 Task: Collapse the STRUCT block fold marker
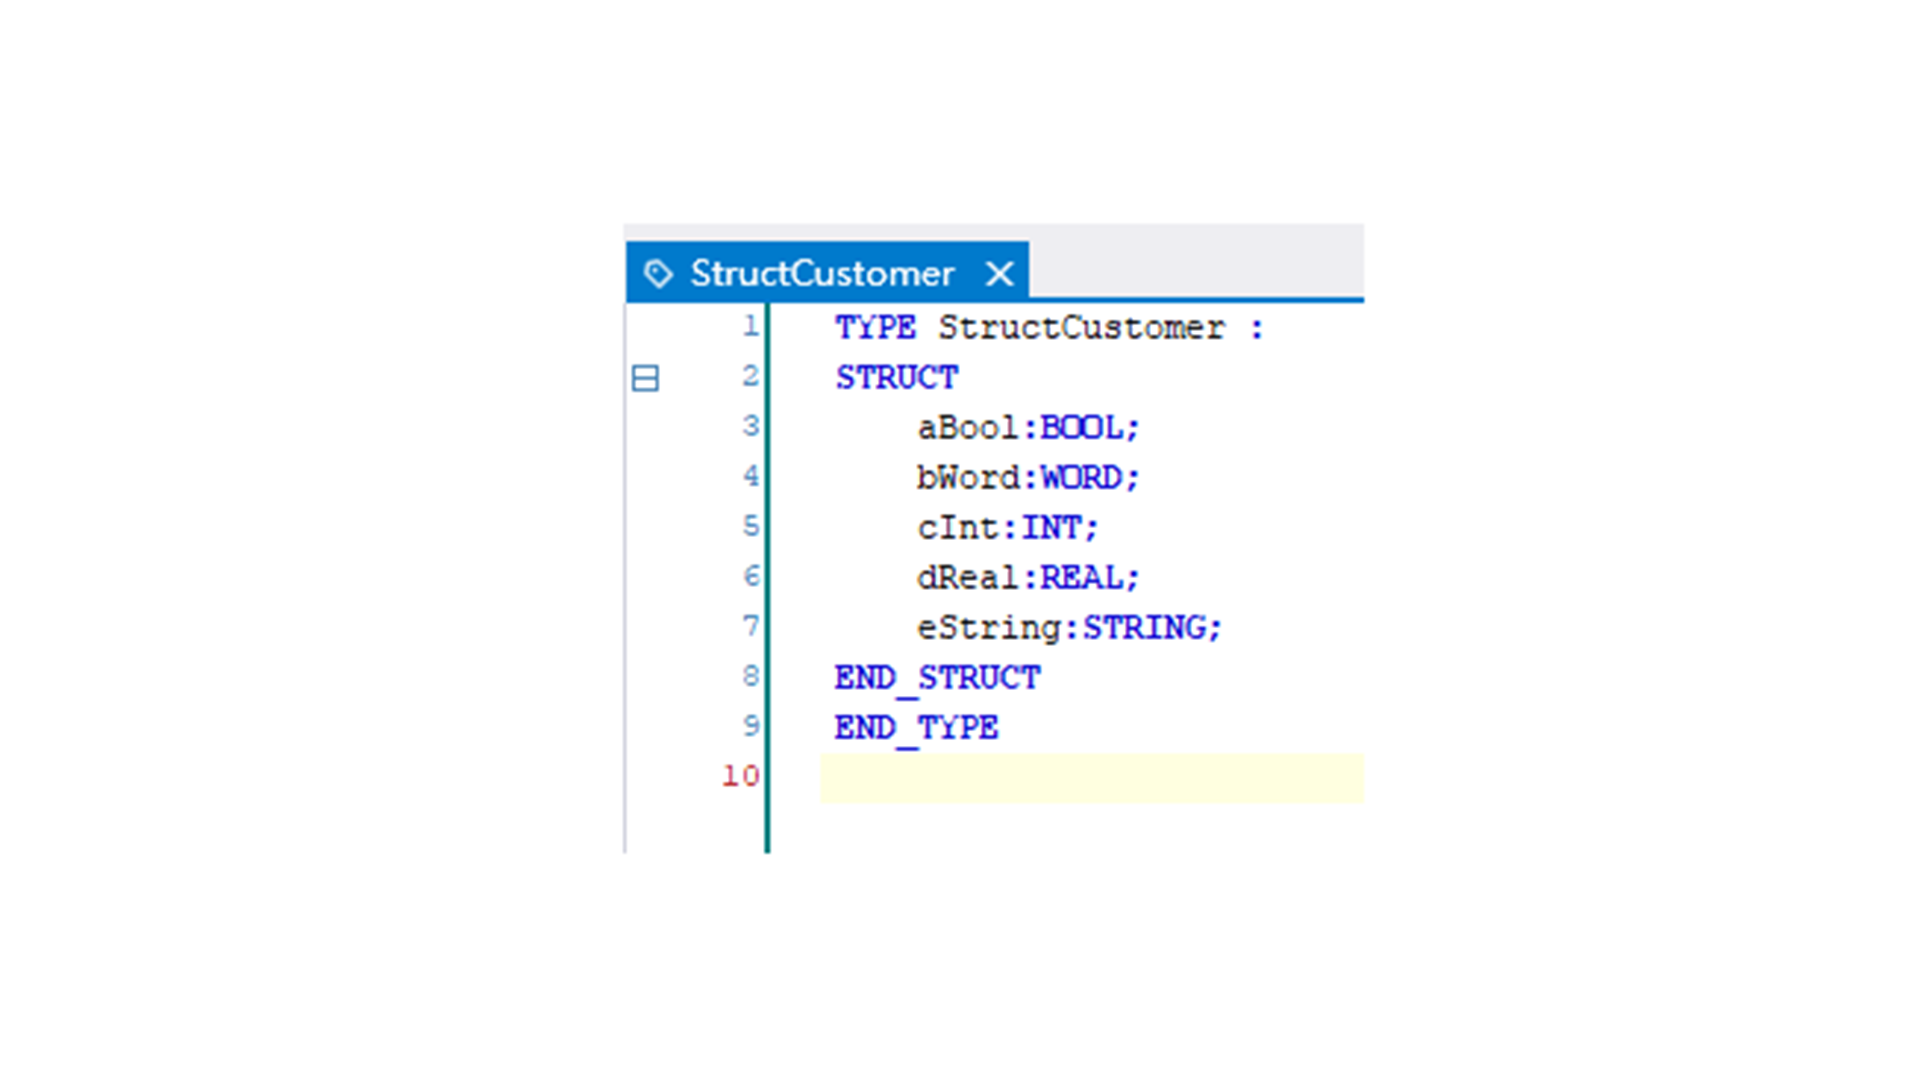(645, 378)
